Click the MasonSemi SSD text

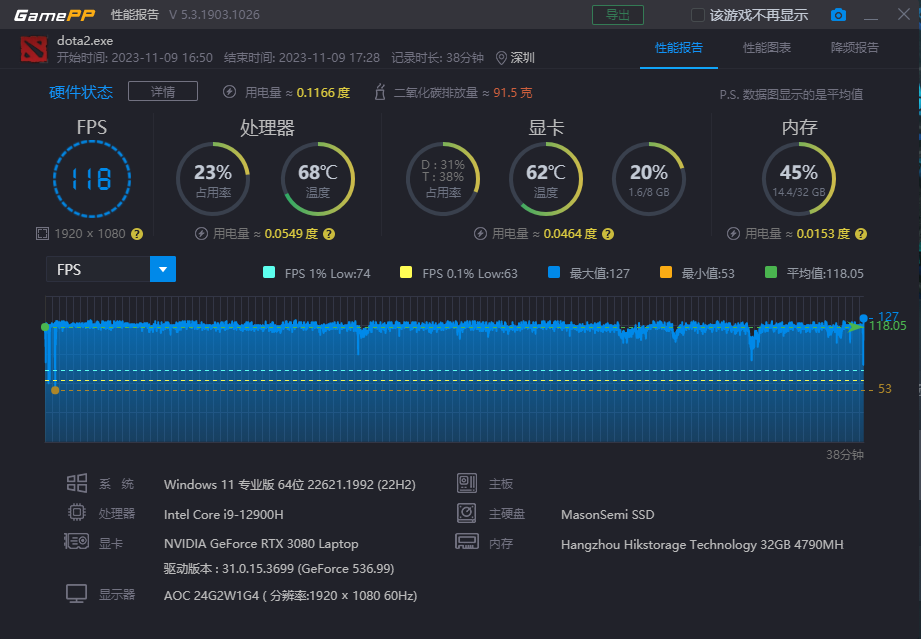click(x=607, y=514)
